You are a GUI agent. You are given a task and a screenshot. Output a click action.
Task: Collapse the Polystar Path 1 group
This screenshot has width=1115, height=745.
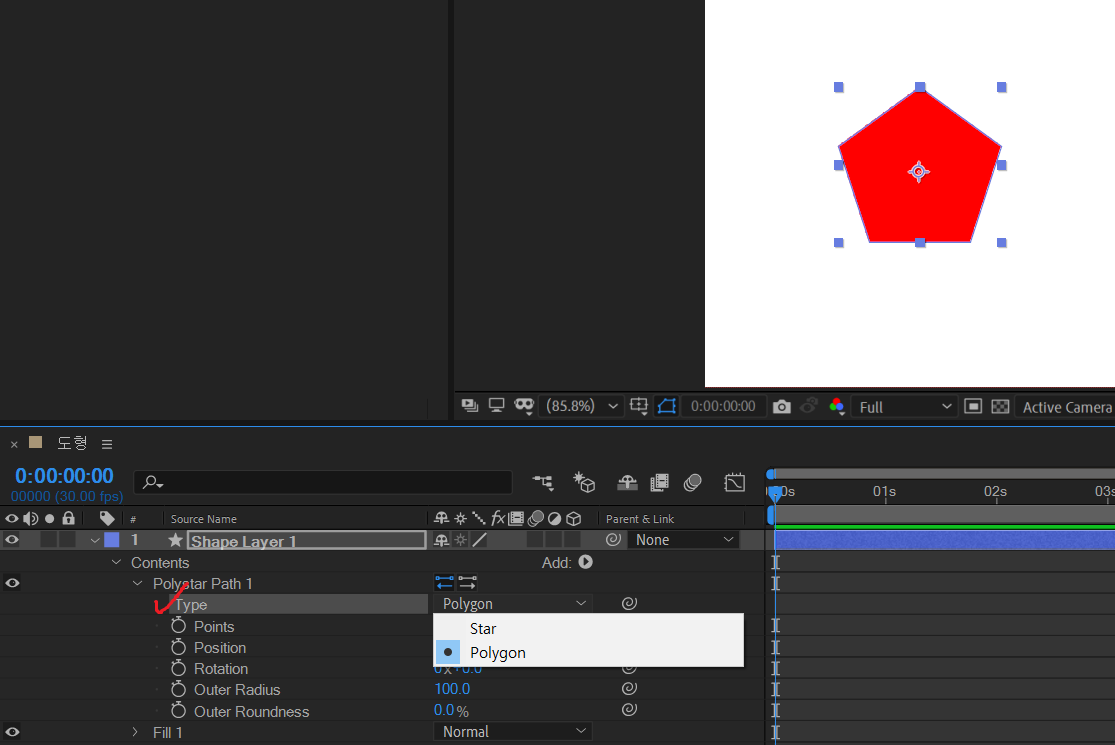138,583
